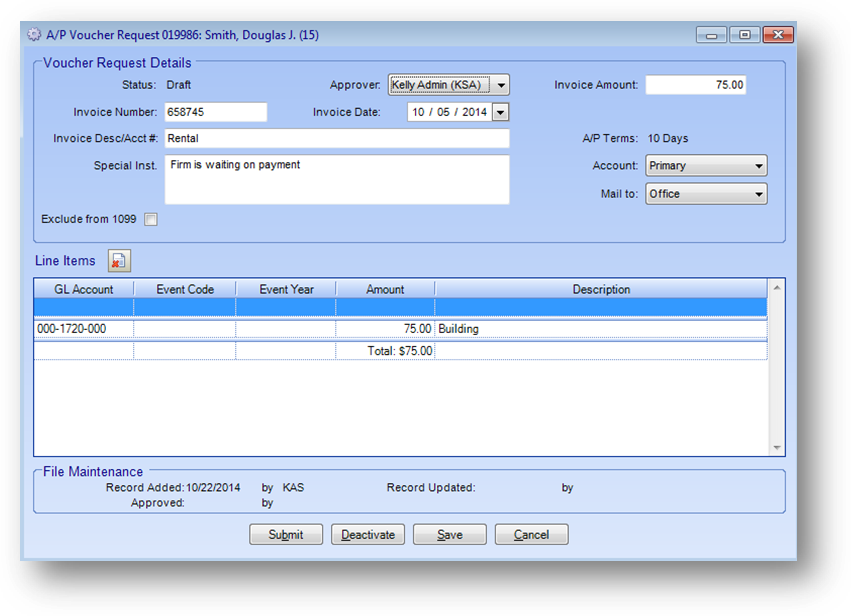Click the Building description cell
851x616 pixels.
tap(601, 329)
